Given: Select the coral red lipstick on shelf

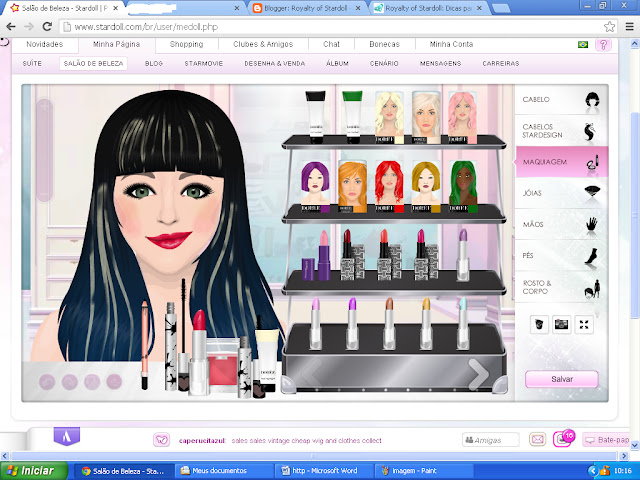Looking at the screenshot, I should point(389,255).
